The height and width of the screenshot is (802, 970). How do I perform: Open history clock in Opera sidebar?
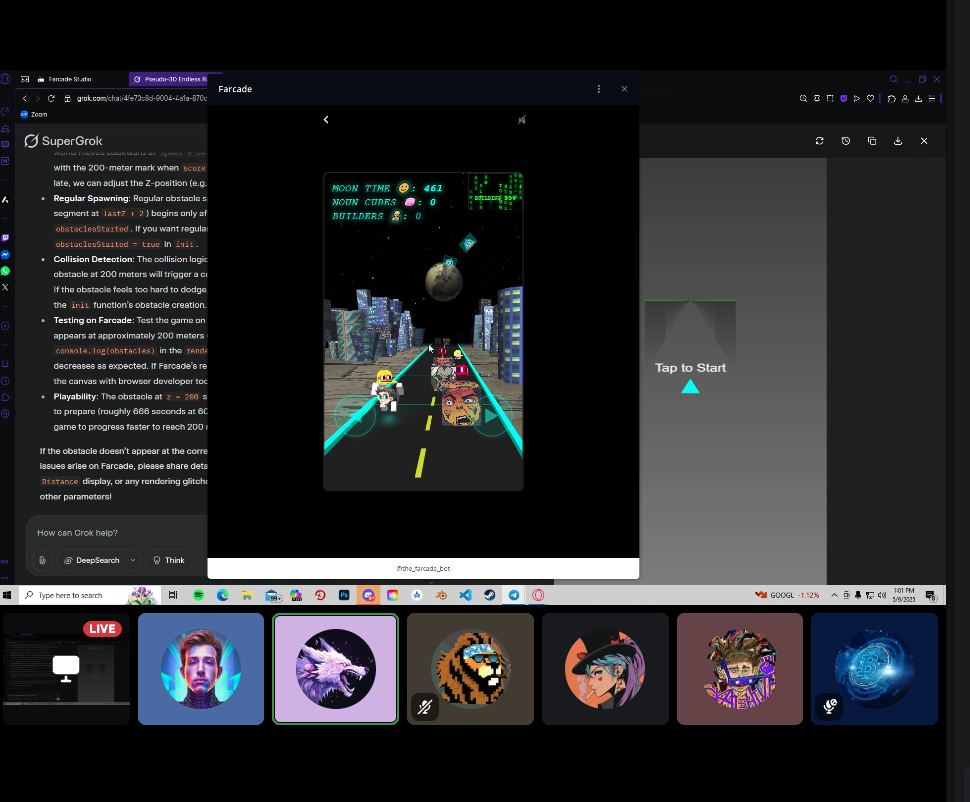pyautogui.click(x=6, y=381)
